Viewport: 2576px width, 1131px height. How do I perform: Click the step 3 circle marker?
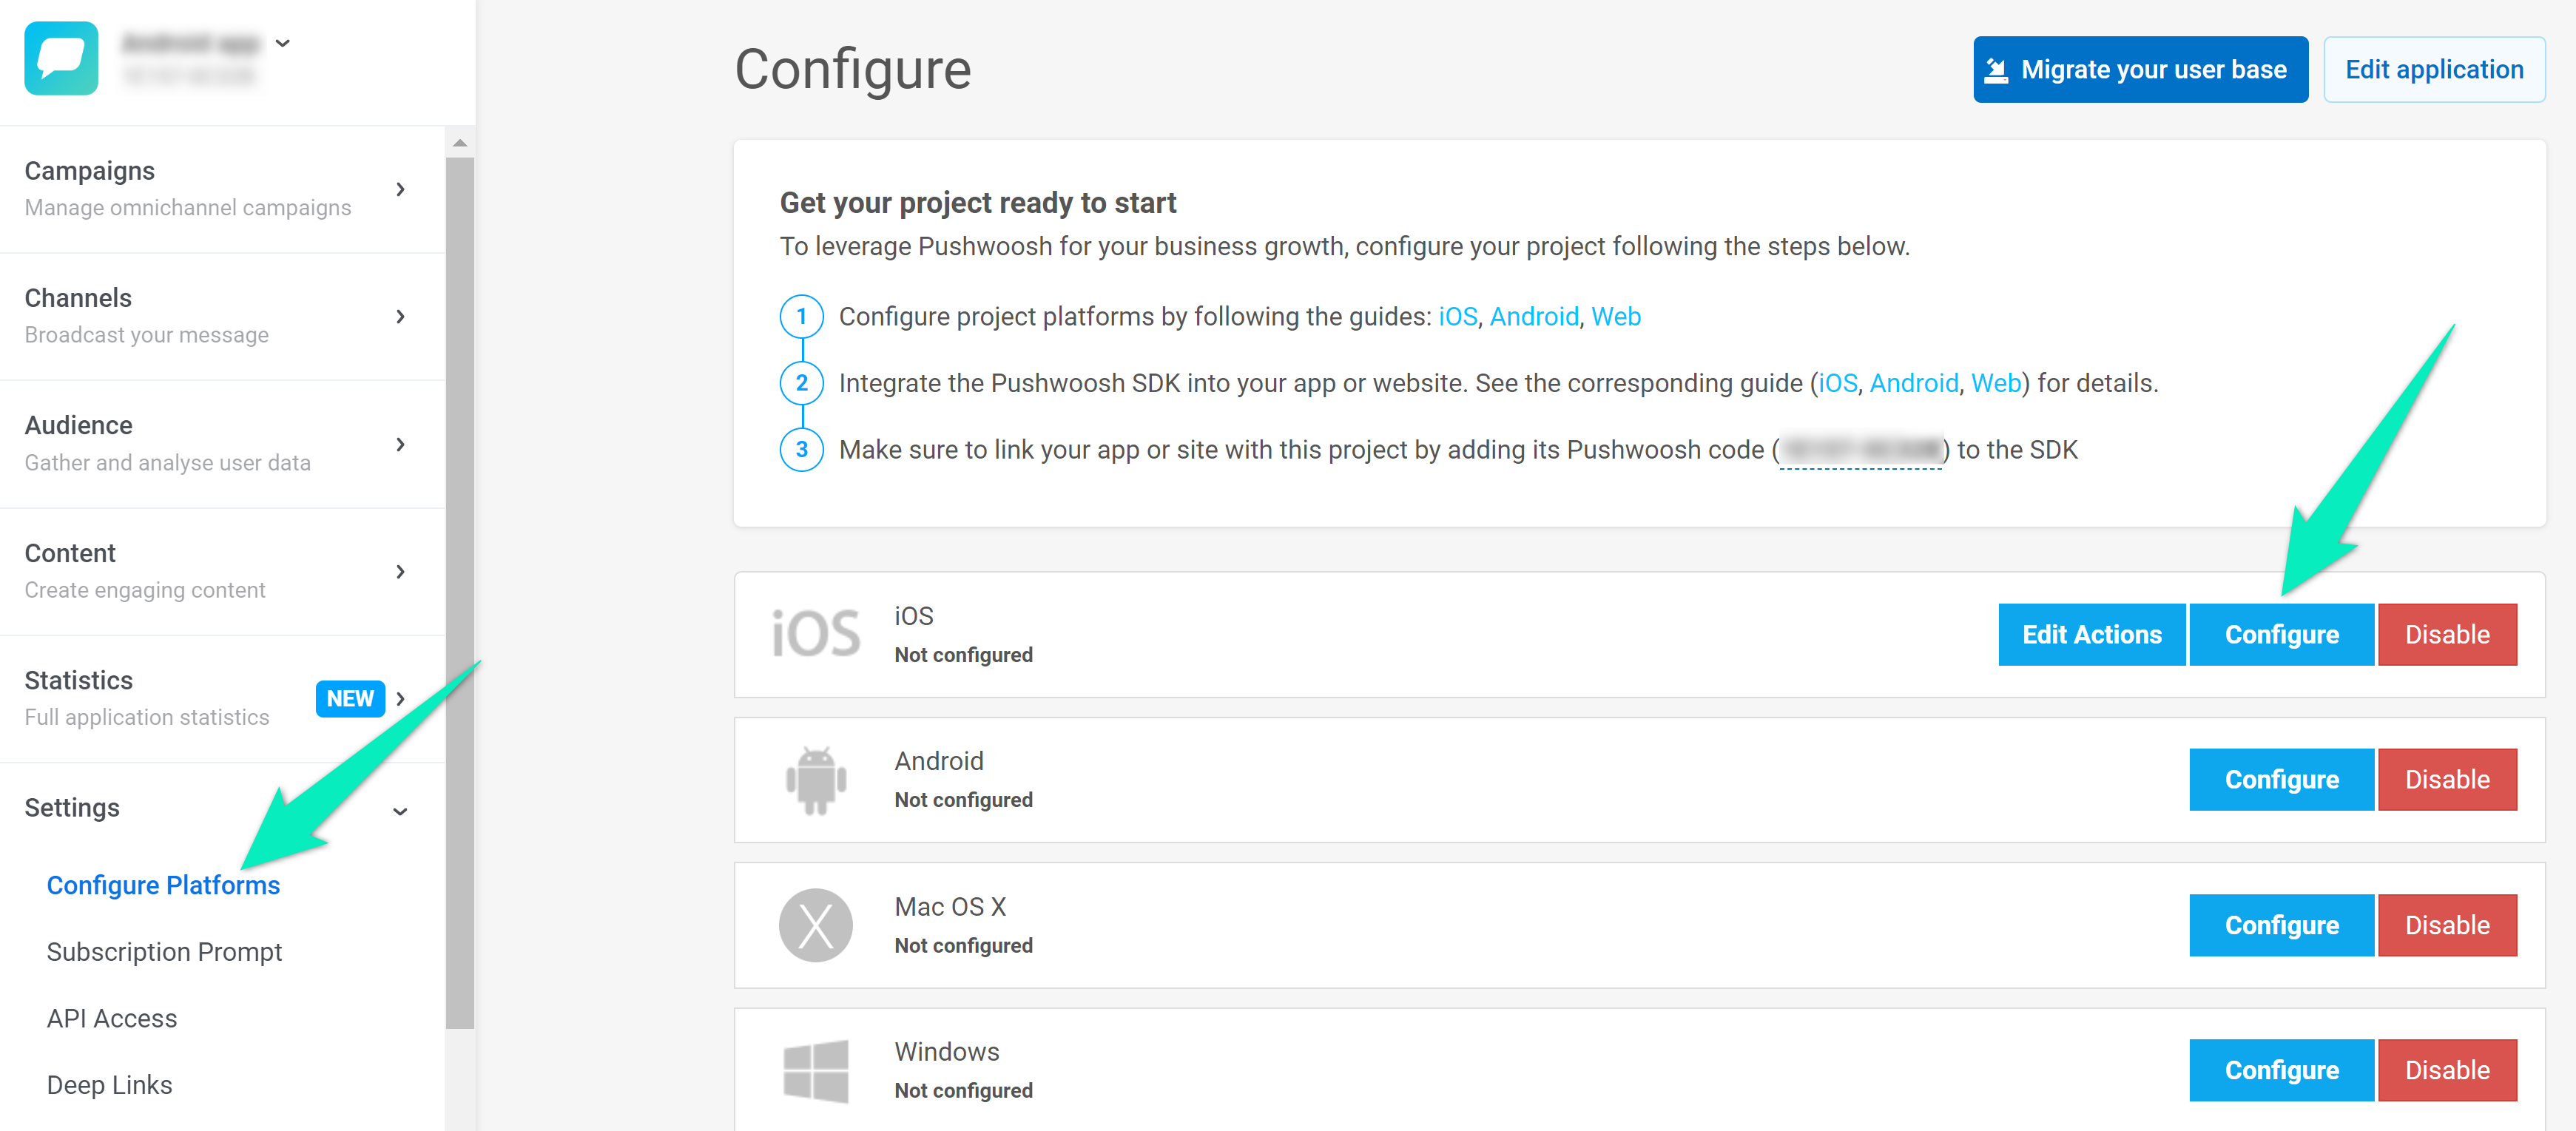coord(801,450)
